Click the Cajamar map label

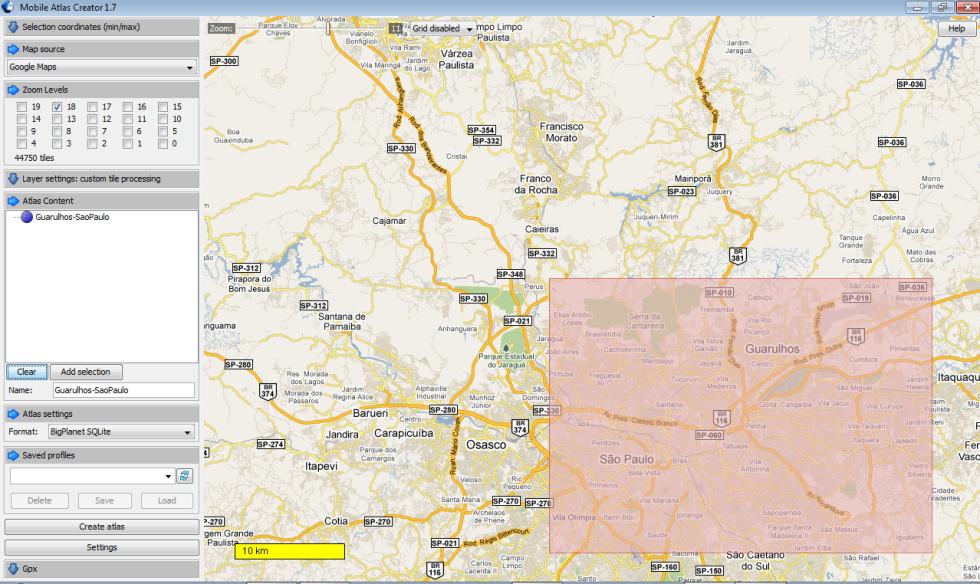tap(389, 221)
